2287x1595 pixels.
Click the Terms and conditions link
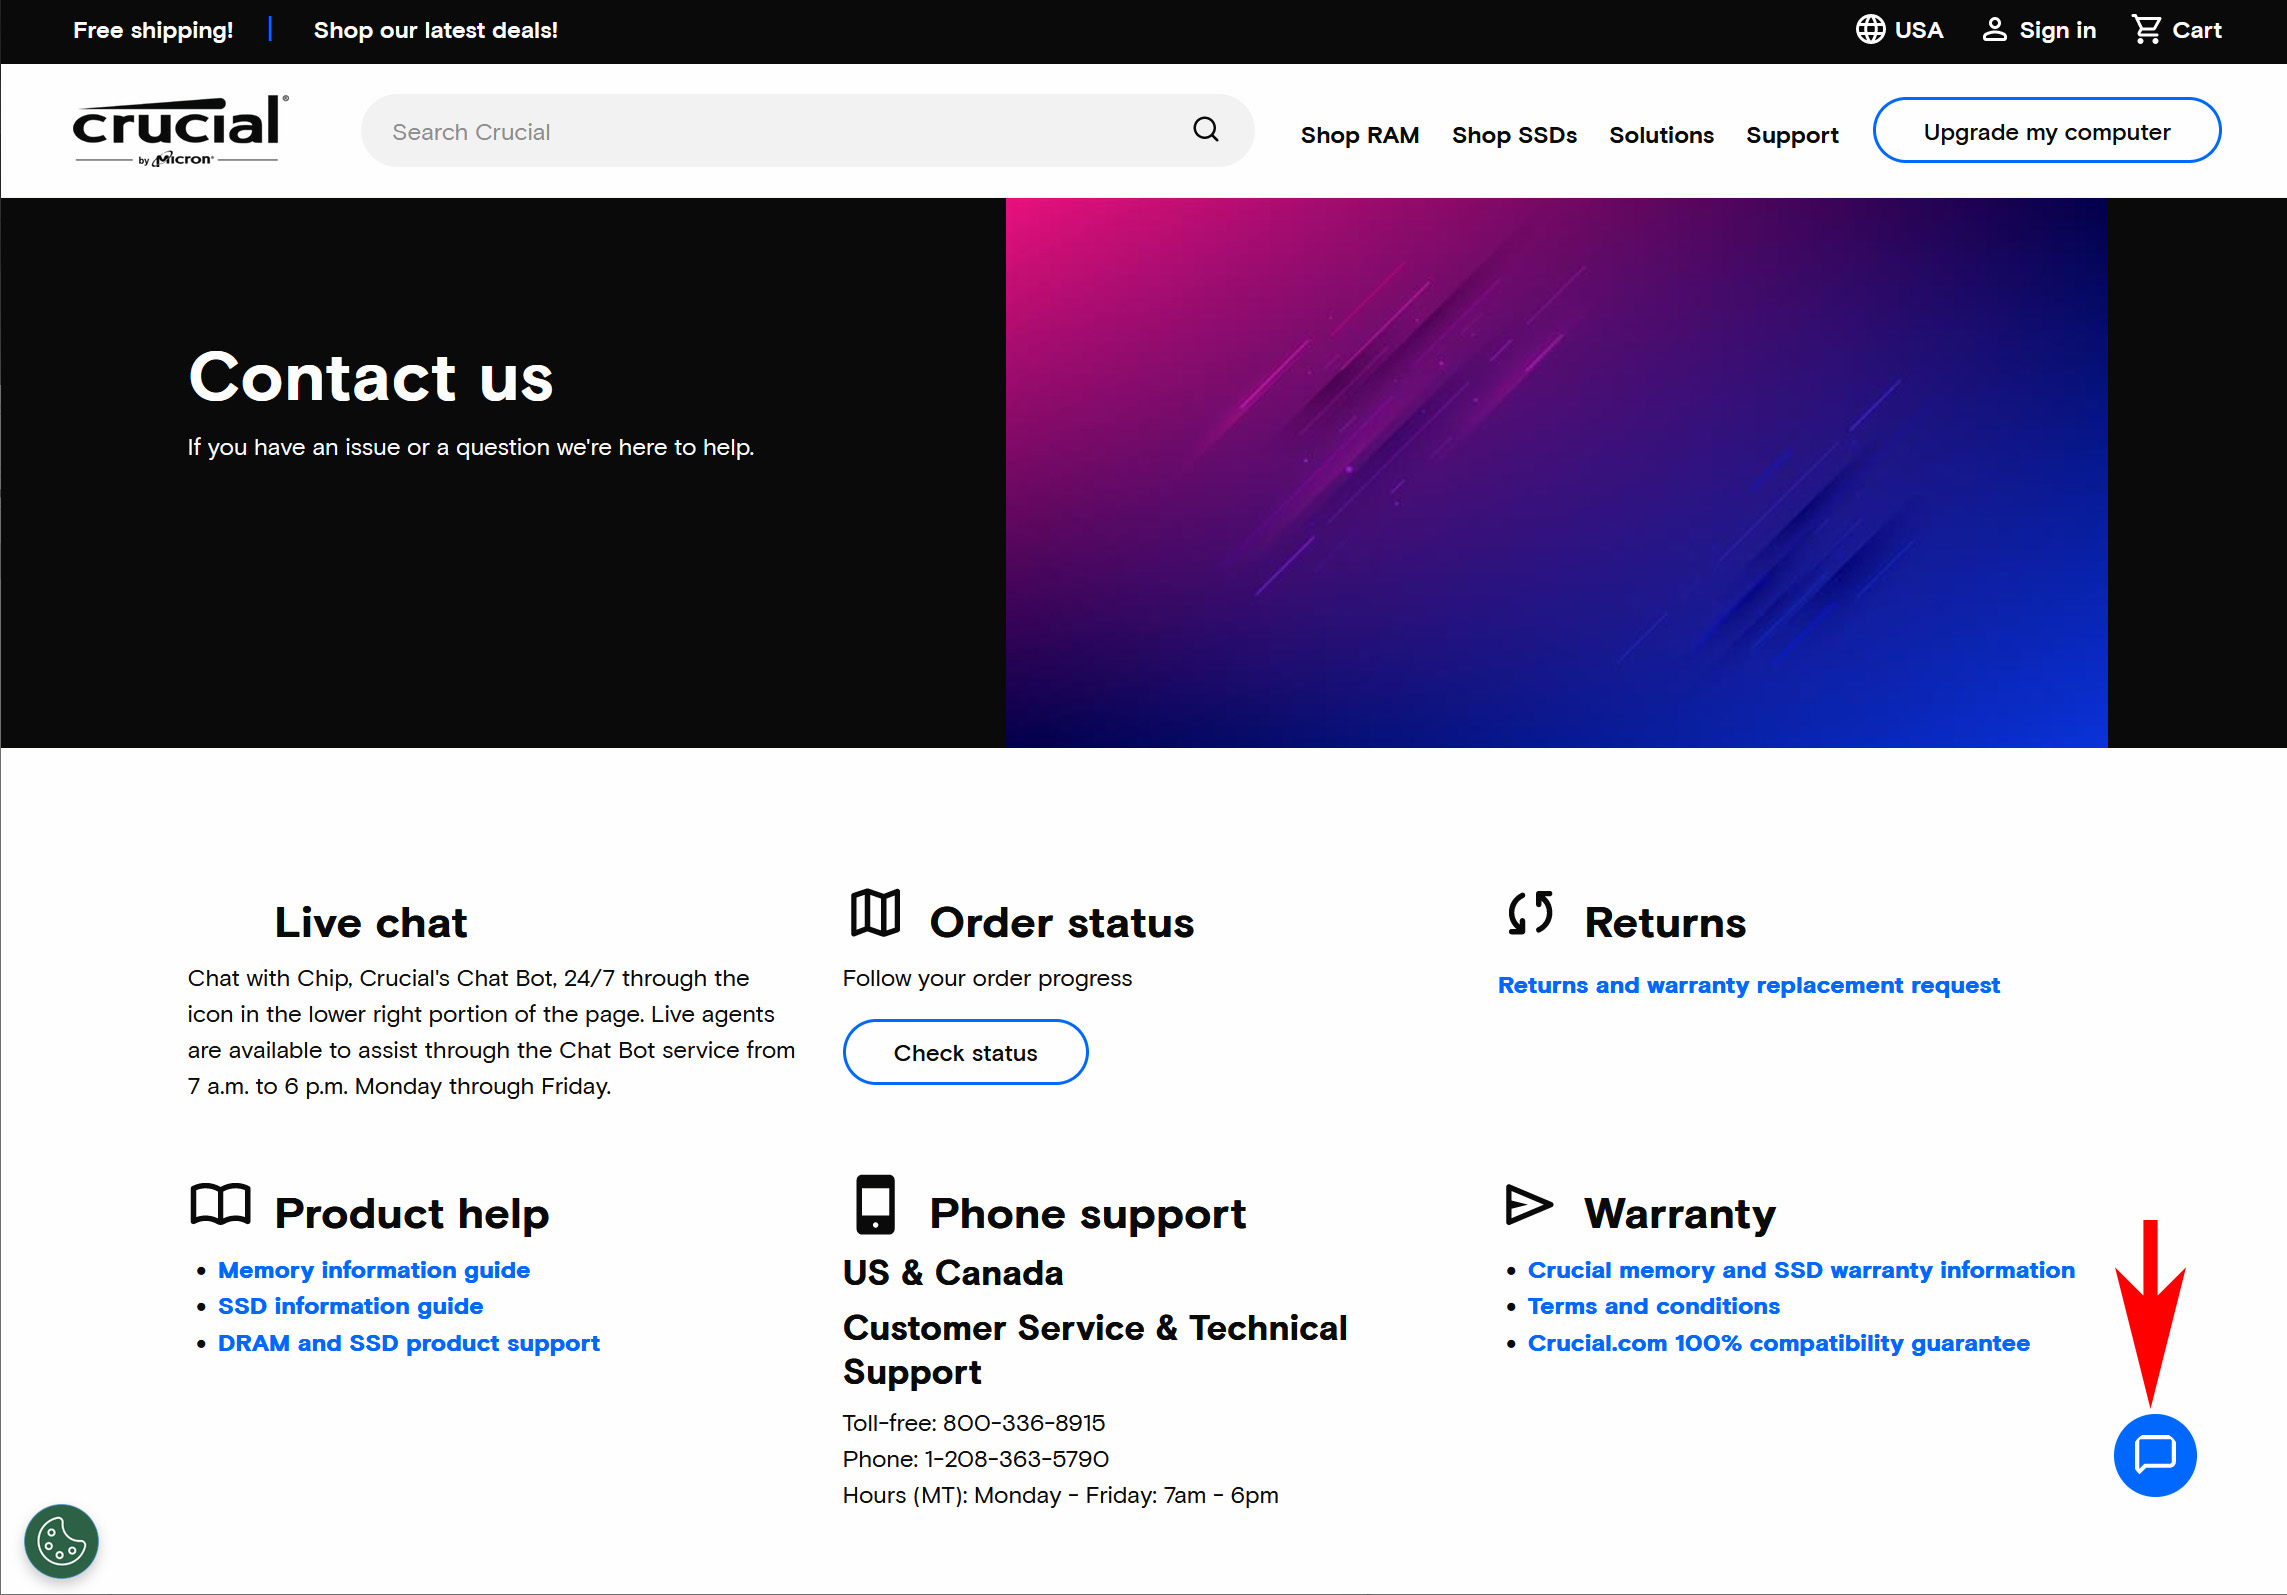tap(1653, 1306)
